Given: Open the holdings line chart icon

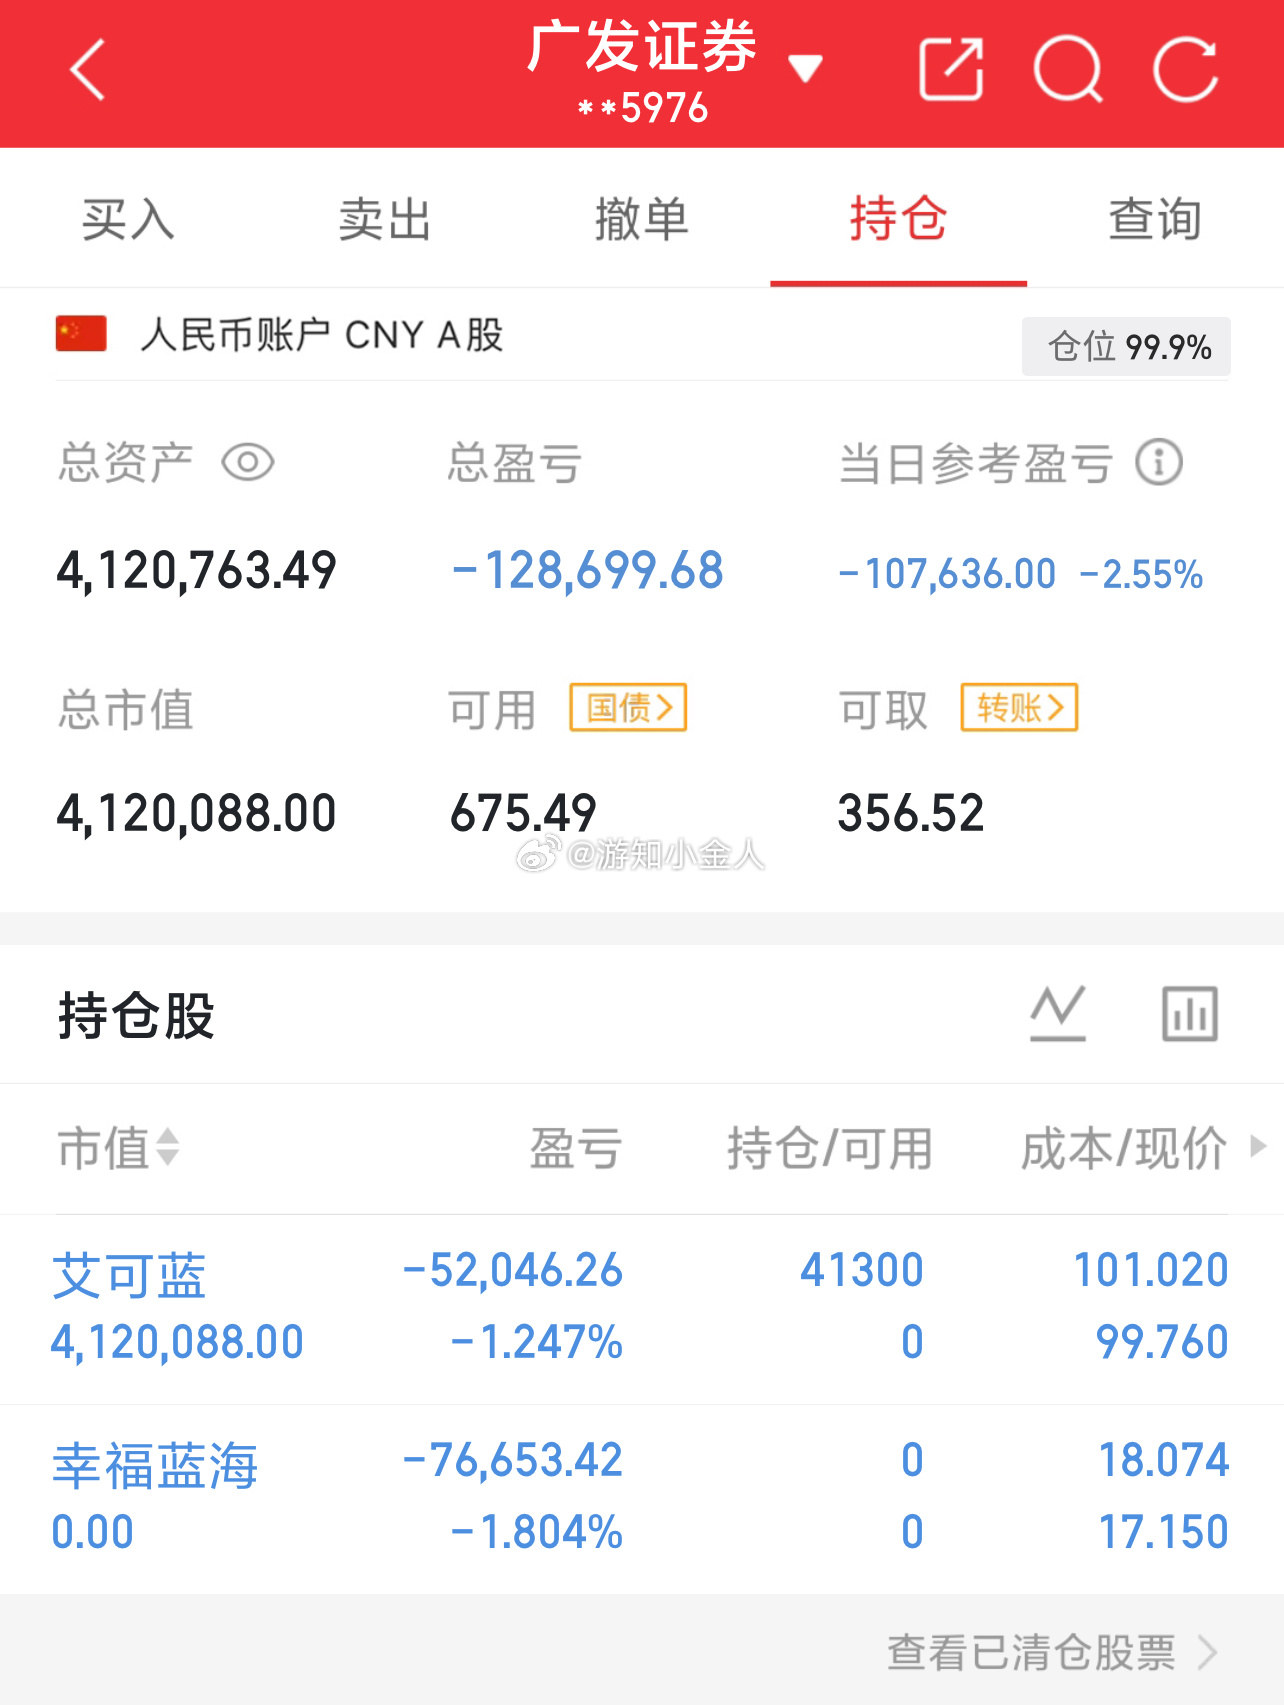Looking at the screenshot, I should coord(1058,1014).
